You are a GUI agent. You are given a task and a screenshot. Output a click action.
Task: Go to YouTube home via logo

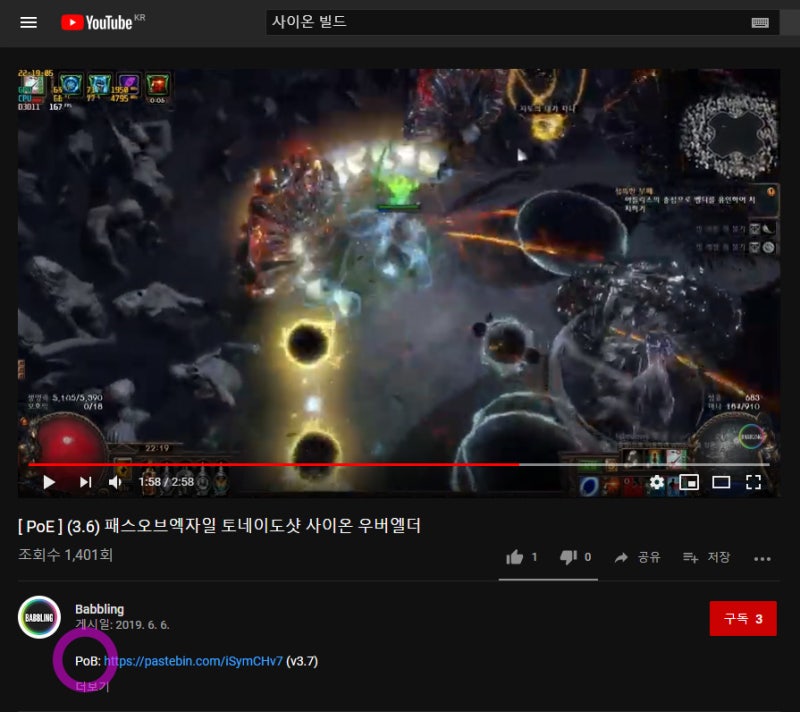pyautogui.click(x=97, y=22)
